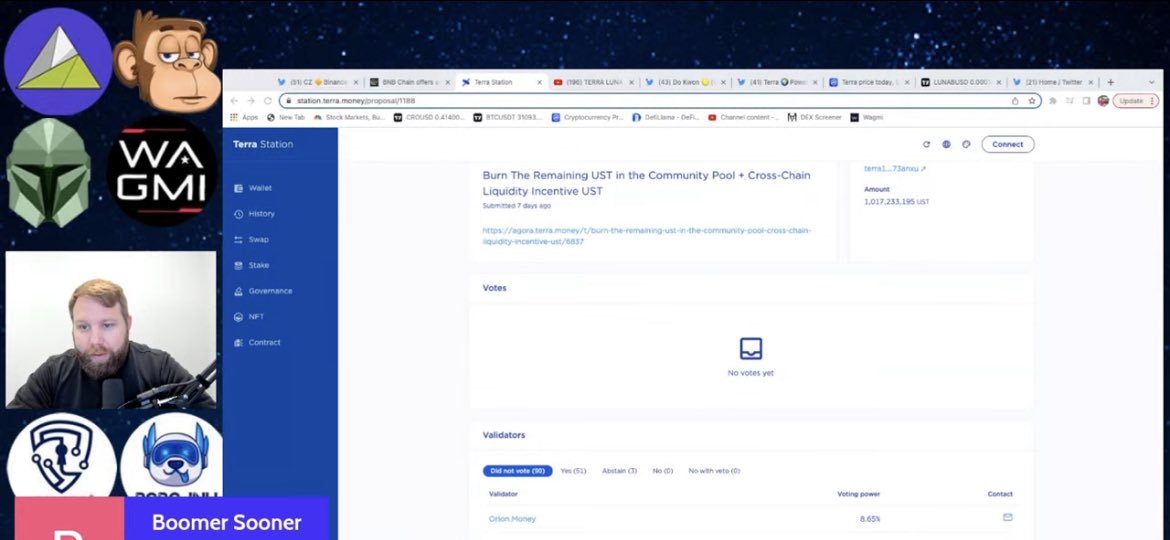Open the agora.terra.money proposal link
The height and width of the screenshot is (540, 1170).
[x=646, y=236]
